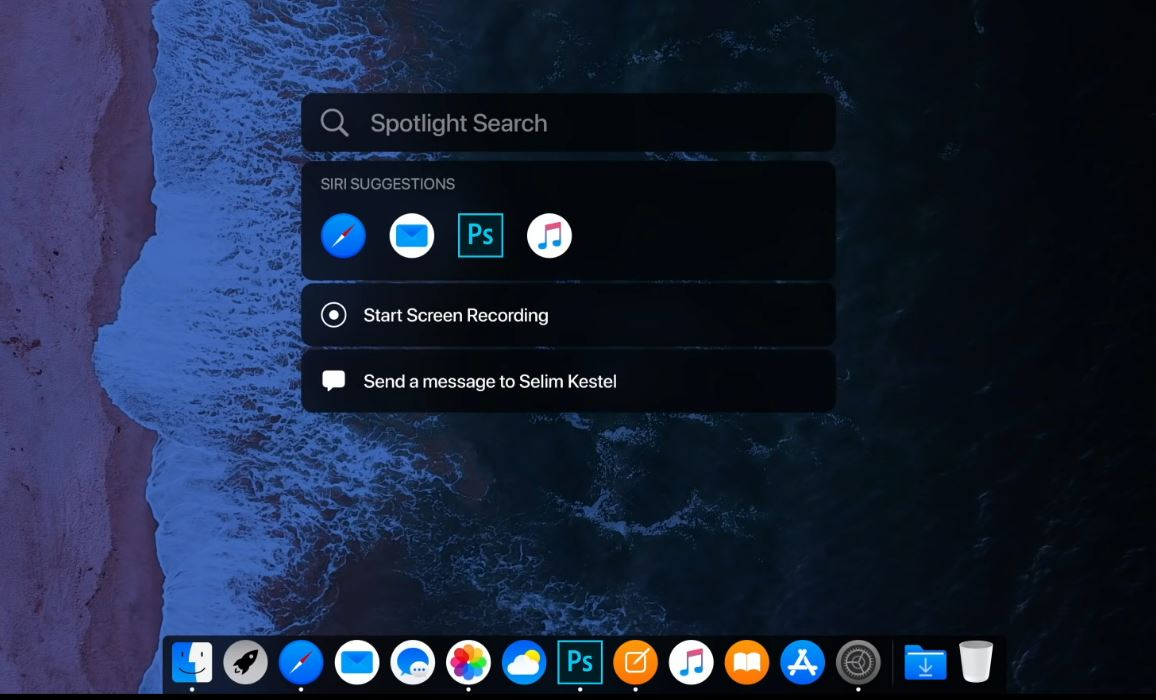Open Safari in the dock
Viewport: 1156px width, 700px height.
301,662
